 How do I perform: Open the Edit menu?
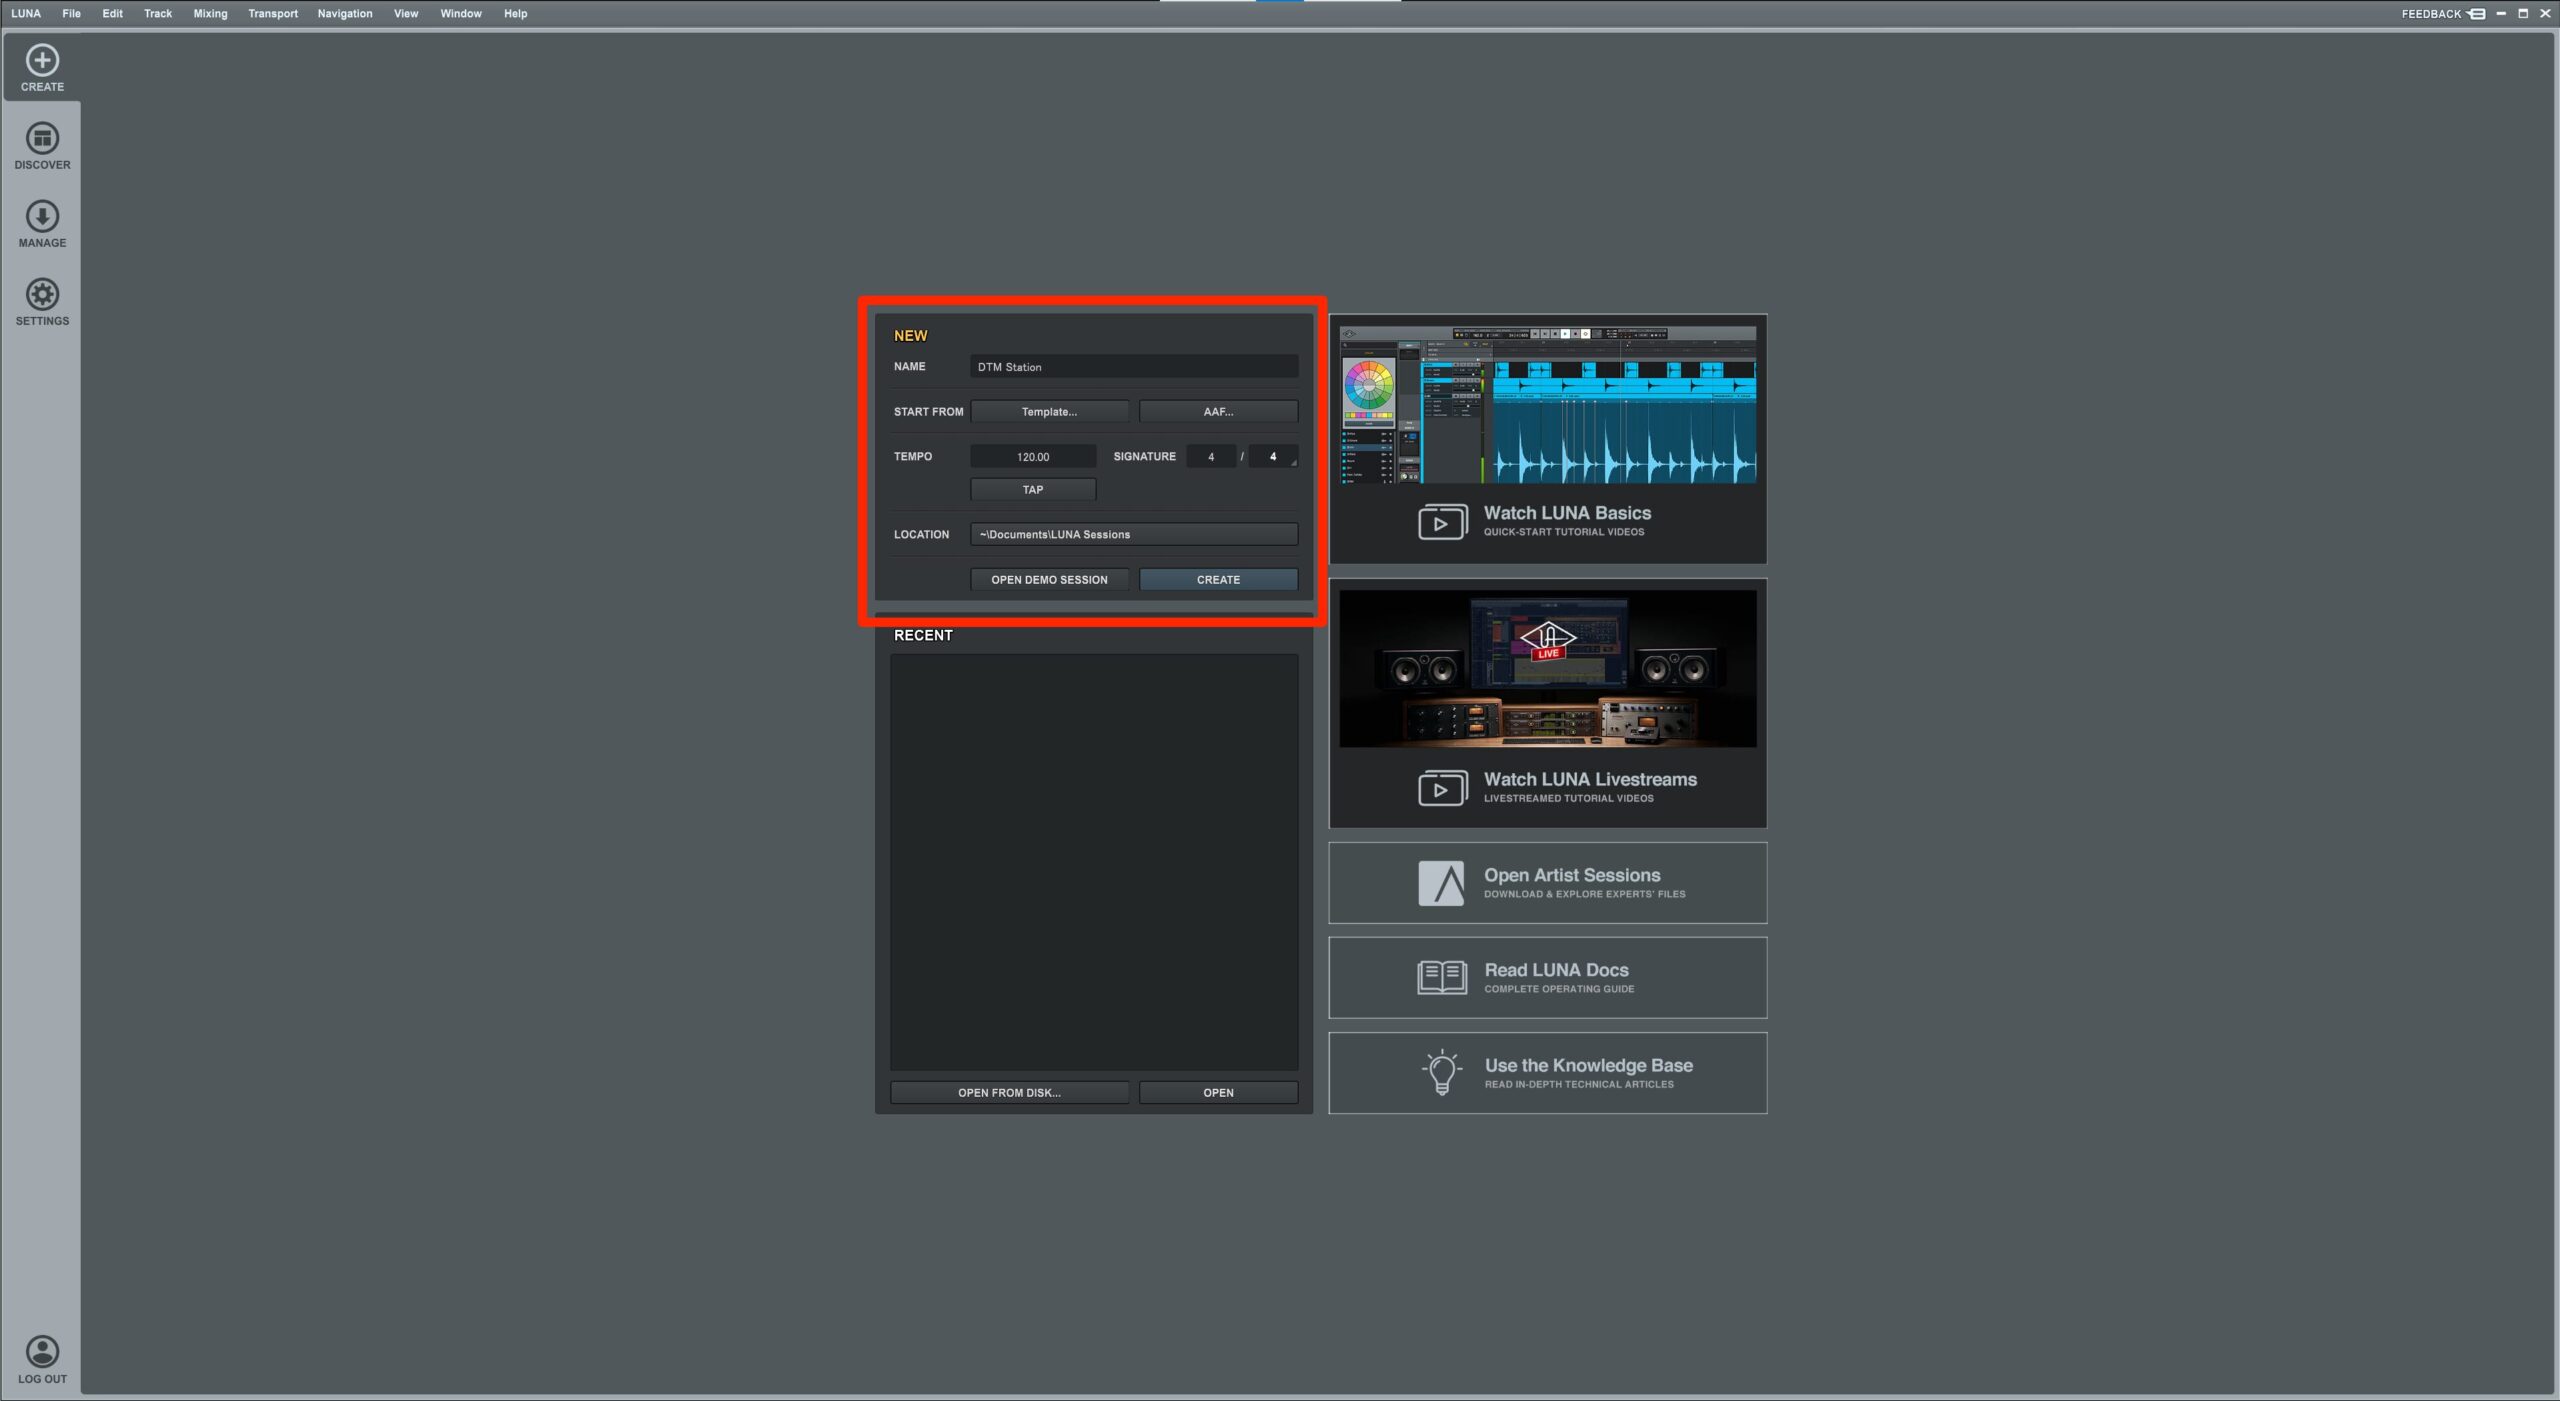pos(112,14)
